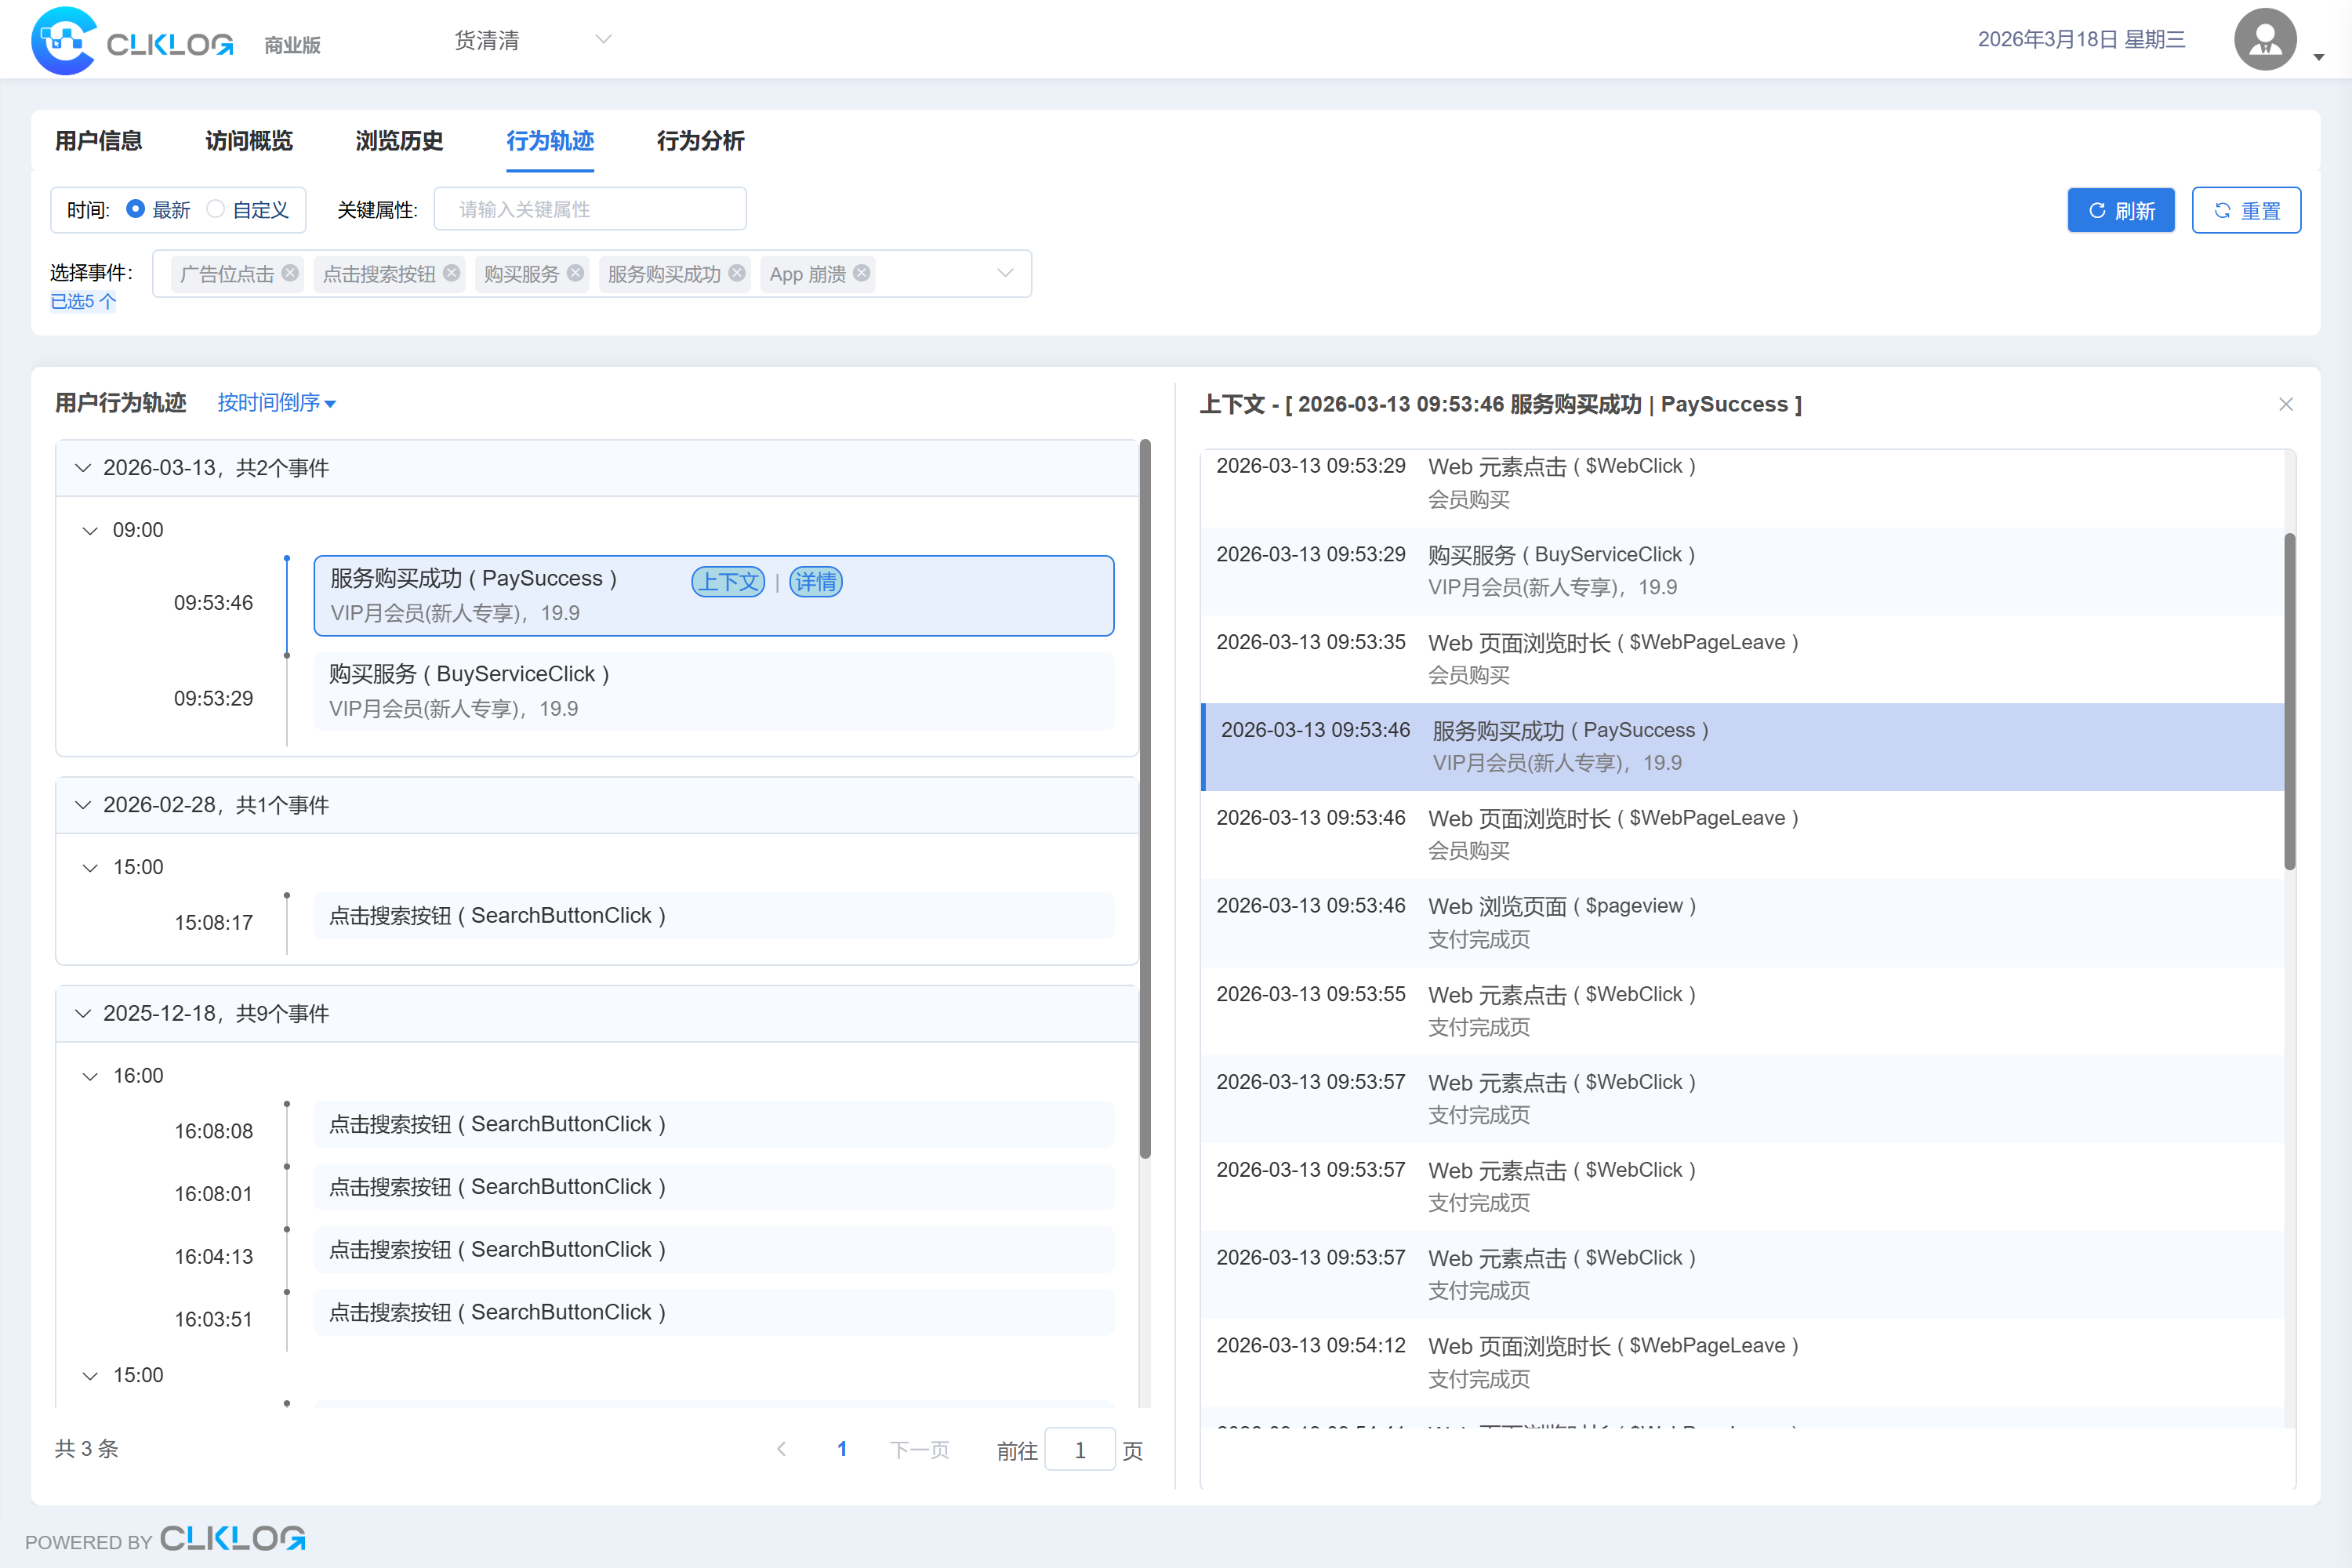Viewport: 2352px width, 1568px height.
Task: Remove the 服务购买成功 event tag
Action: 737,273
